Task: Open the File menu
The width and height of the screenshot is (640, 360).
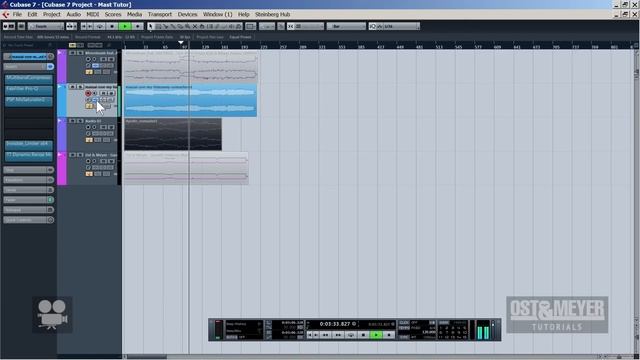Action: [x=17, y=14]
